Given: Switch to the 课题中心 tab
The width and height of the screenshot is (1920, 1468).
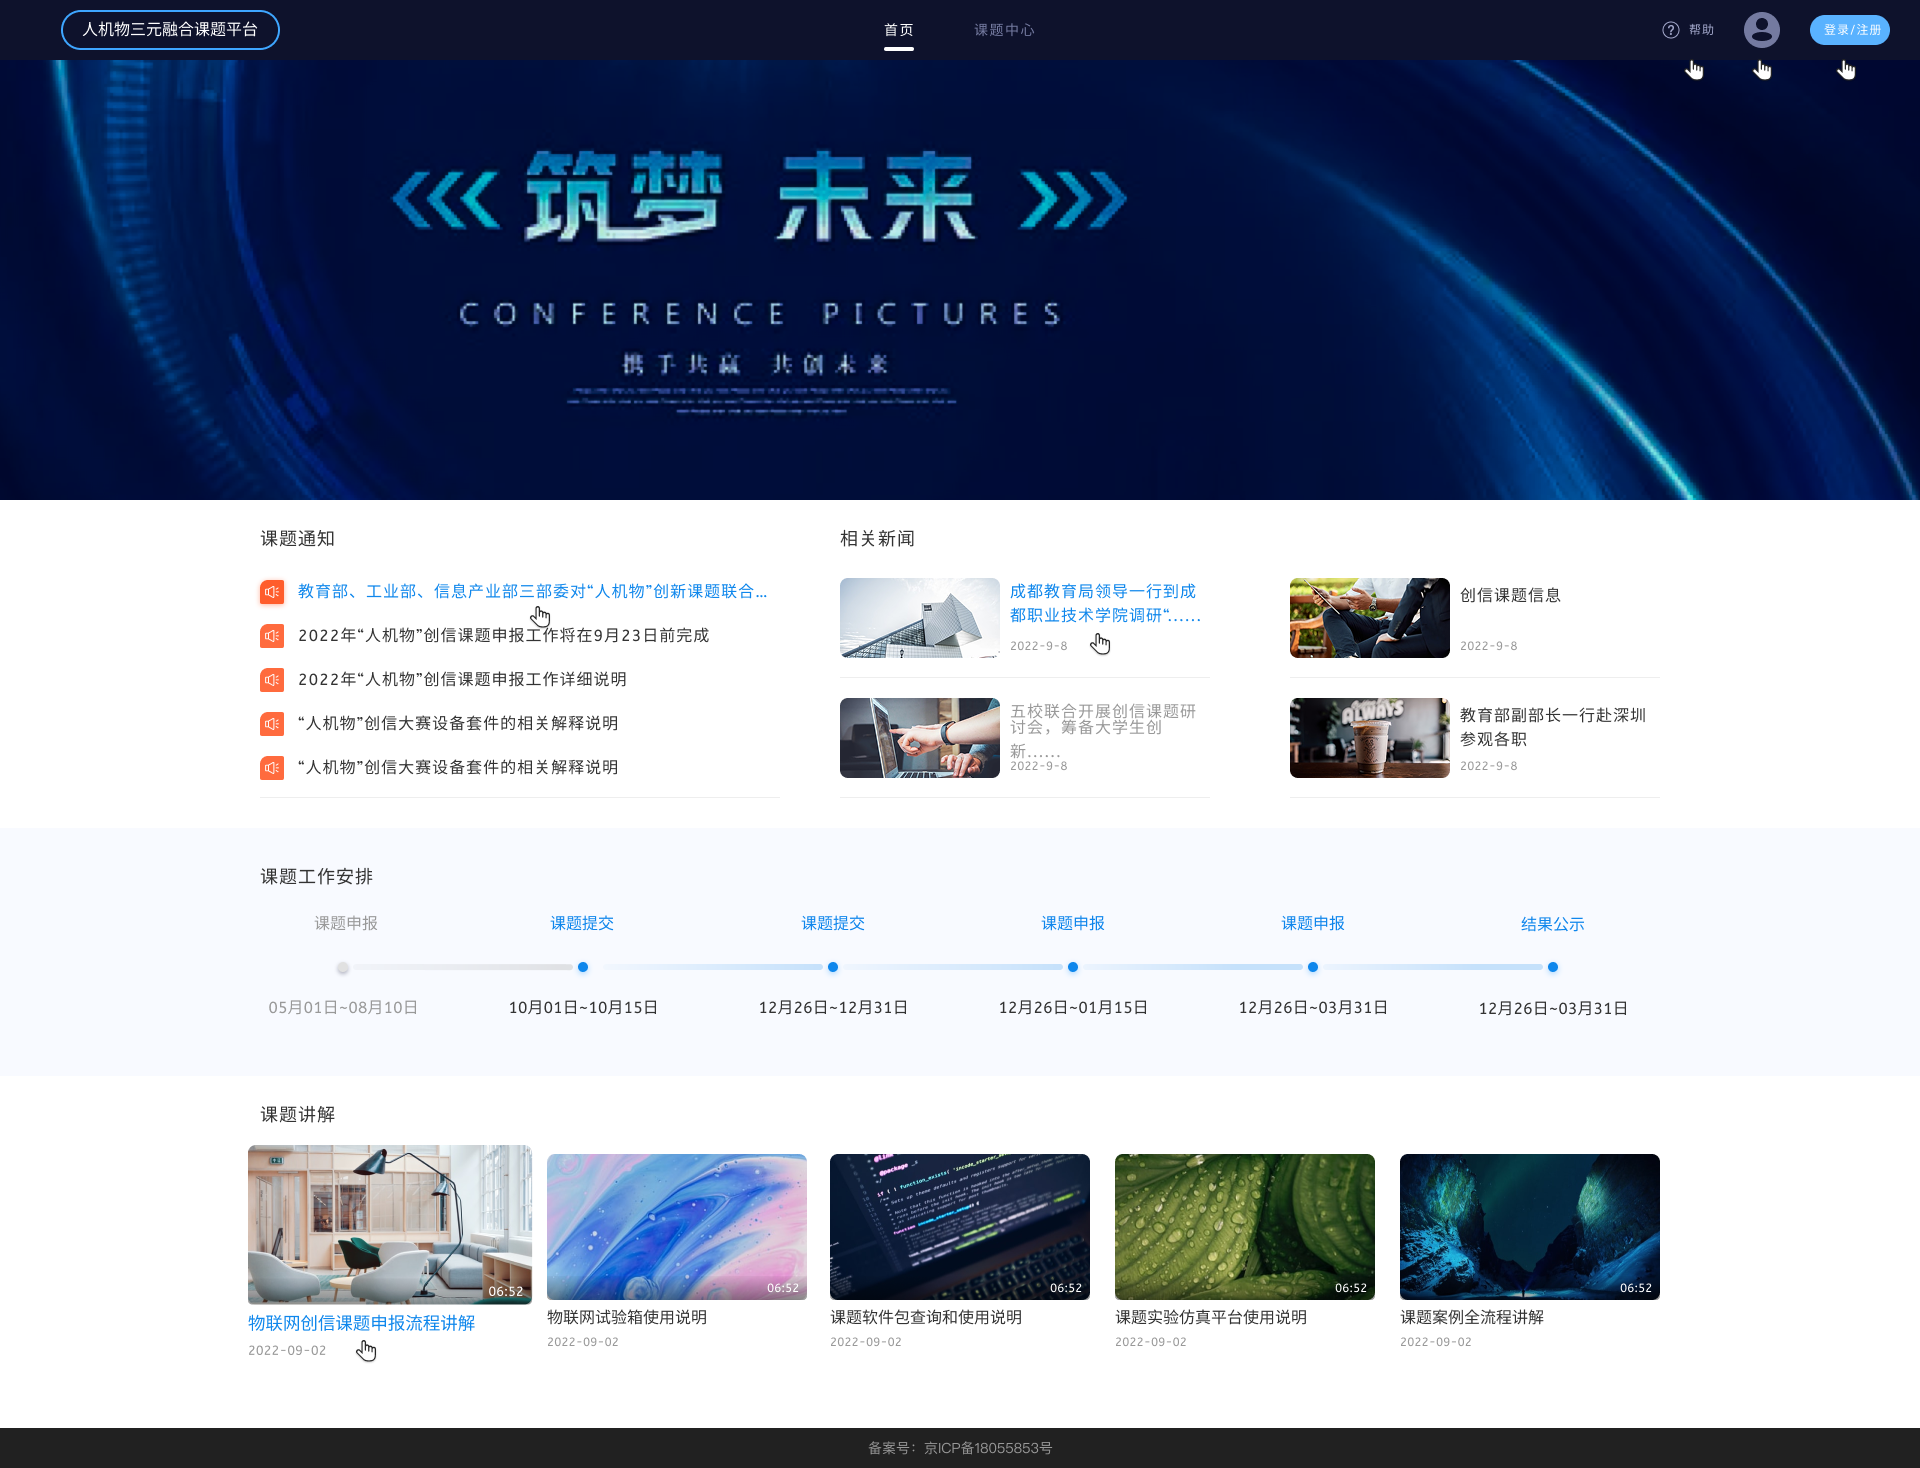Looking at the screenshot, I should click(1004, 30).
